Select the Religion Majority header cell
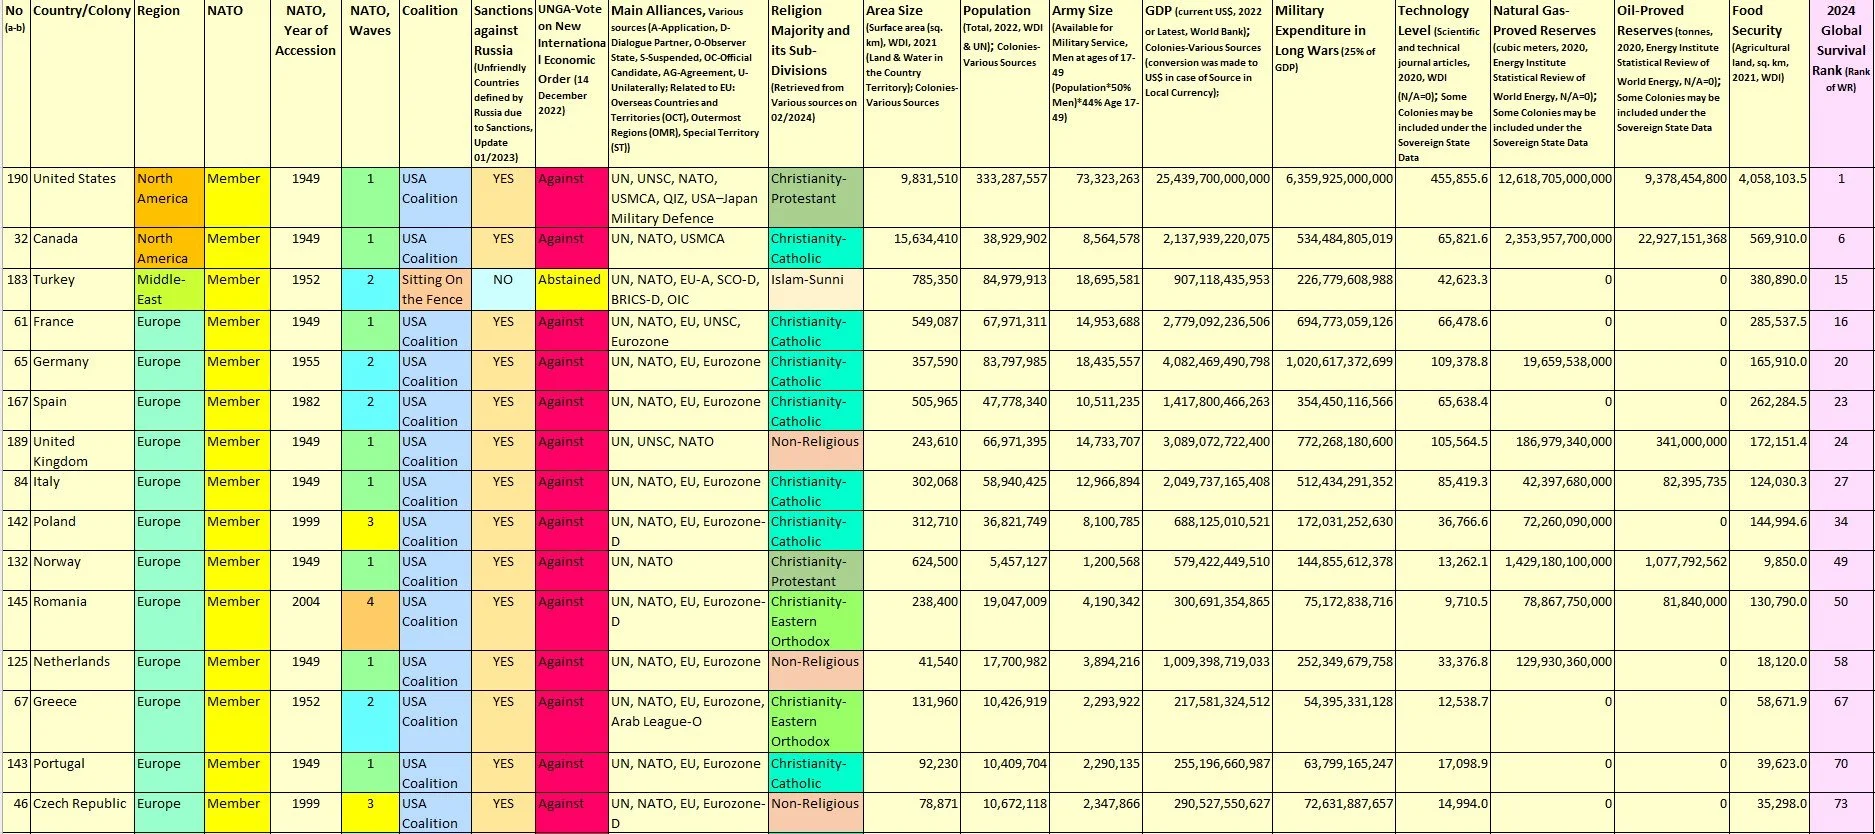The height and width of the screenshot is (834, 1875). [x=816, y=84]
